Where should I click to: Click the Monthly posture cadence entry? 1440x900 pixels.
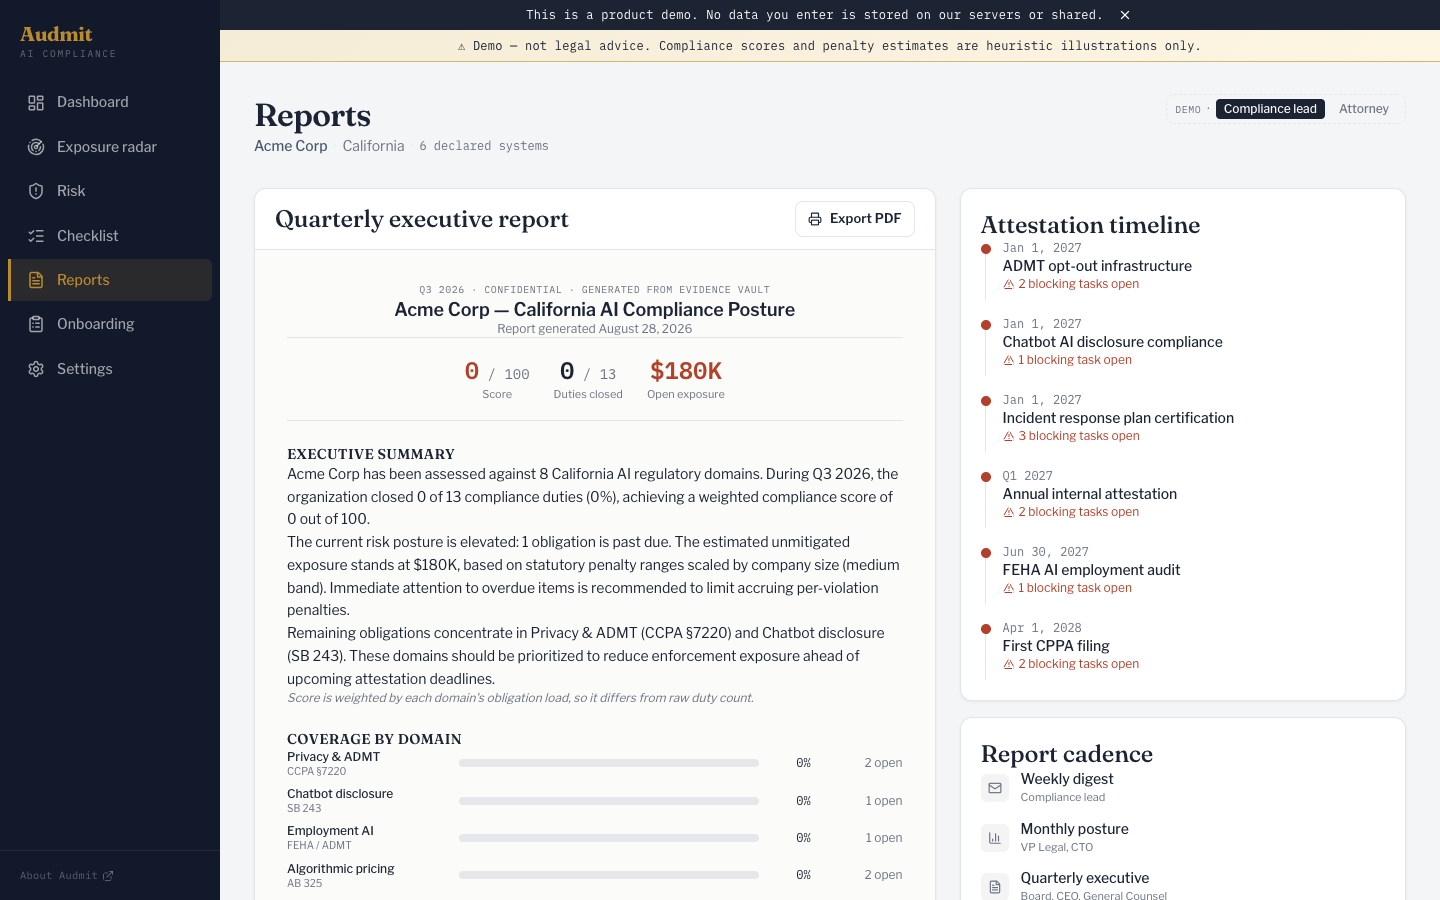pyautogui.click(x=1183, y=838)
